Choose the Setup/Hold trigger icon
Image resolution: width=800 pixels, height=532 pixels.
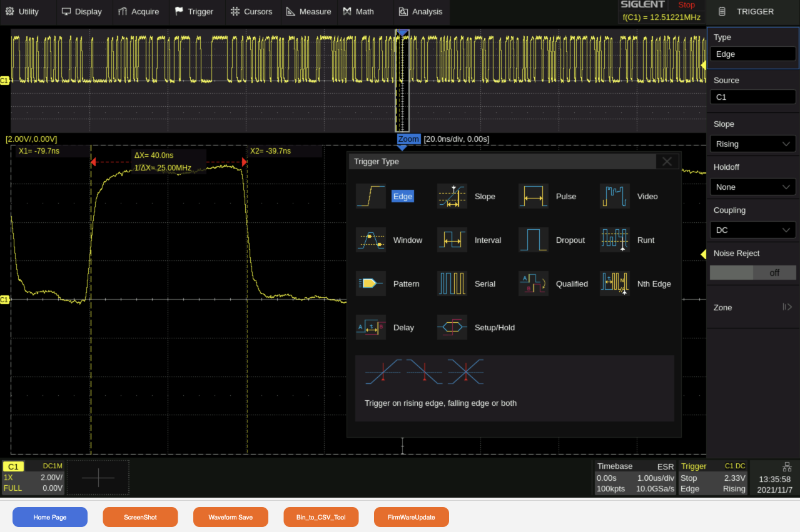(452, 327)
